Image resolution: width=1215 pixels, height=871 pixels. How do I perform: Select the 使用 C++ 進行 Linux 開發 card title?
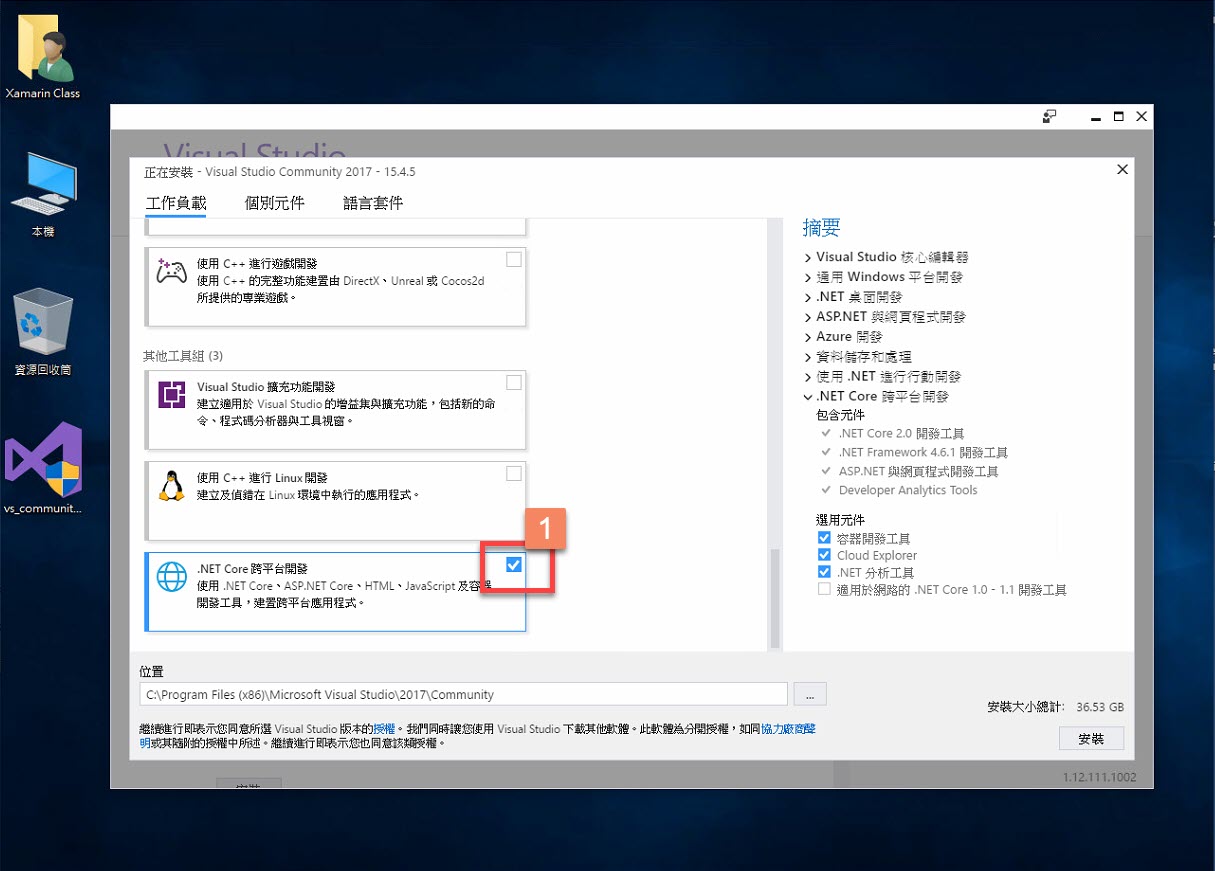[x=262, y=478]
